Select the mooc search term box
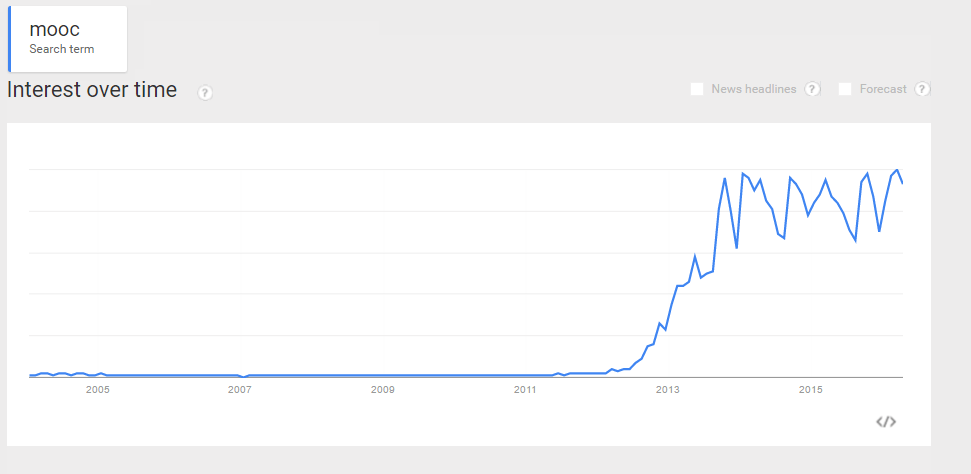 click(x=68, y=39)
